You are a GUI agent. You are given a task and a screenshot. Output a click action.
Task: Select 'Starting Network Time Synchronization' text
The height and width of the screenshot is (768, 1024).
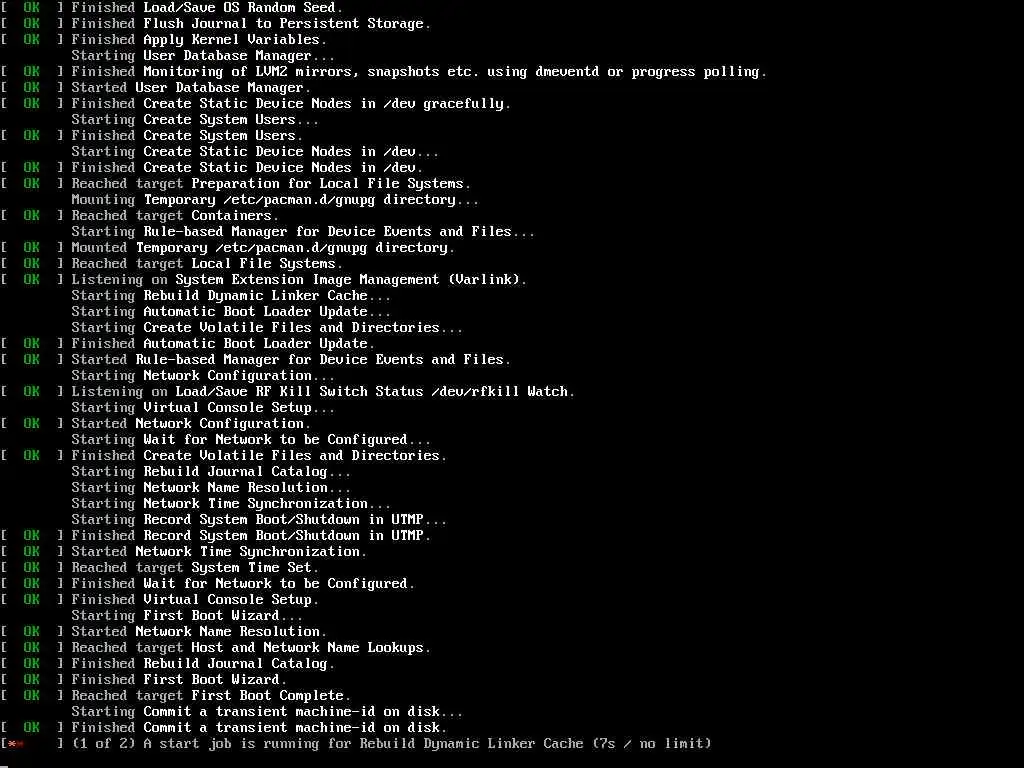tap(231, 504)
